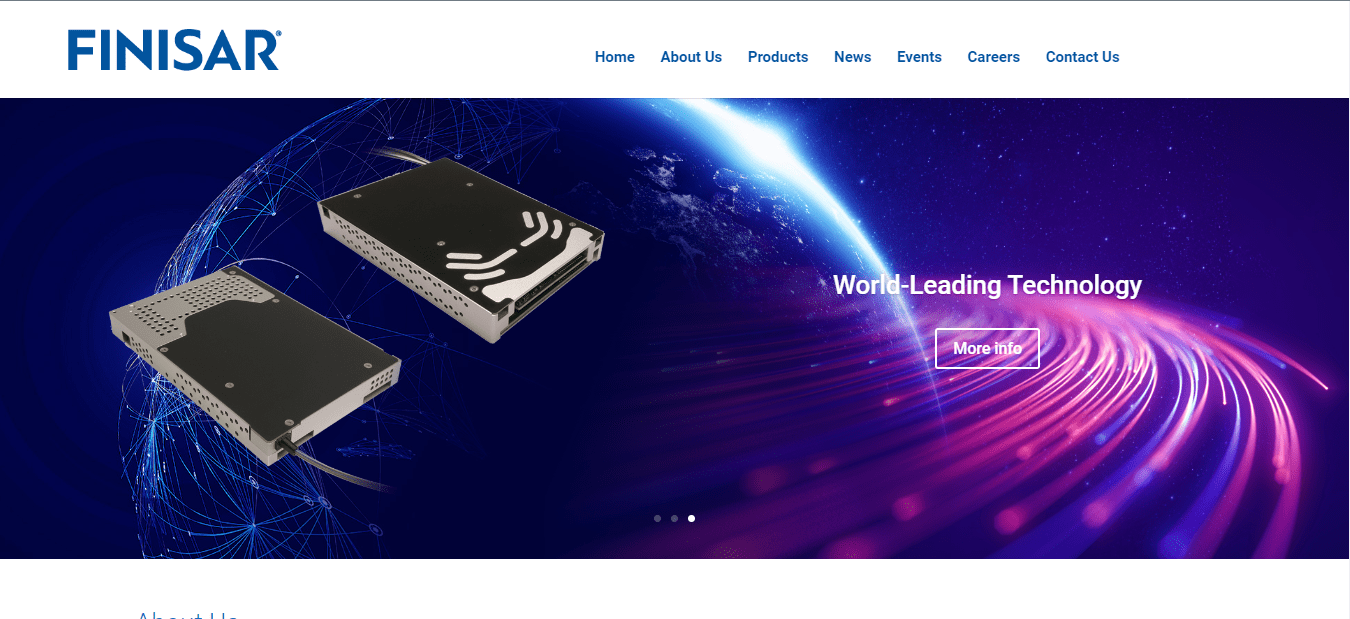Click the FINISAR logo
Viewport: 1350px width, 619px height.
click(x=172, y=51)
